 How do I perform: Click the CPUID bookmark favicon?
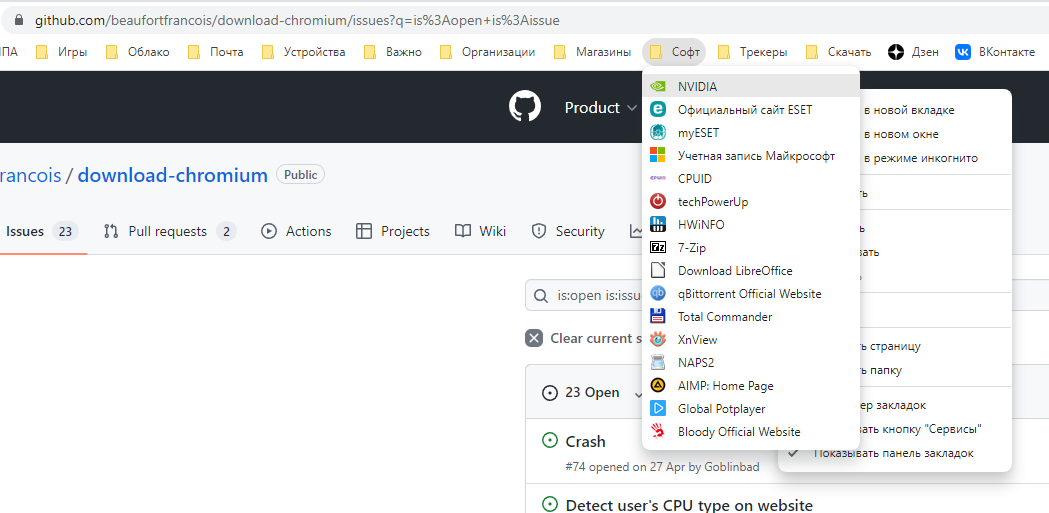(658, 179)
